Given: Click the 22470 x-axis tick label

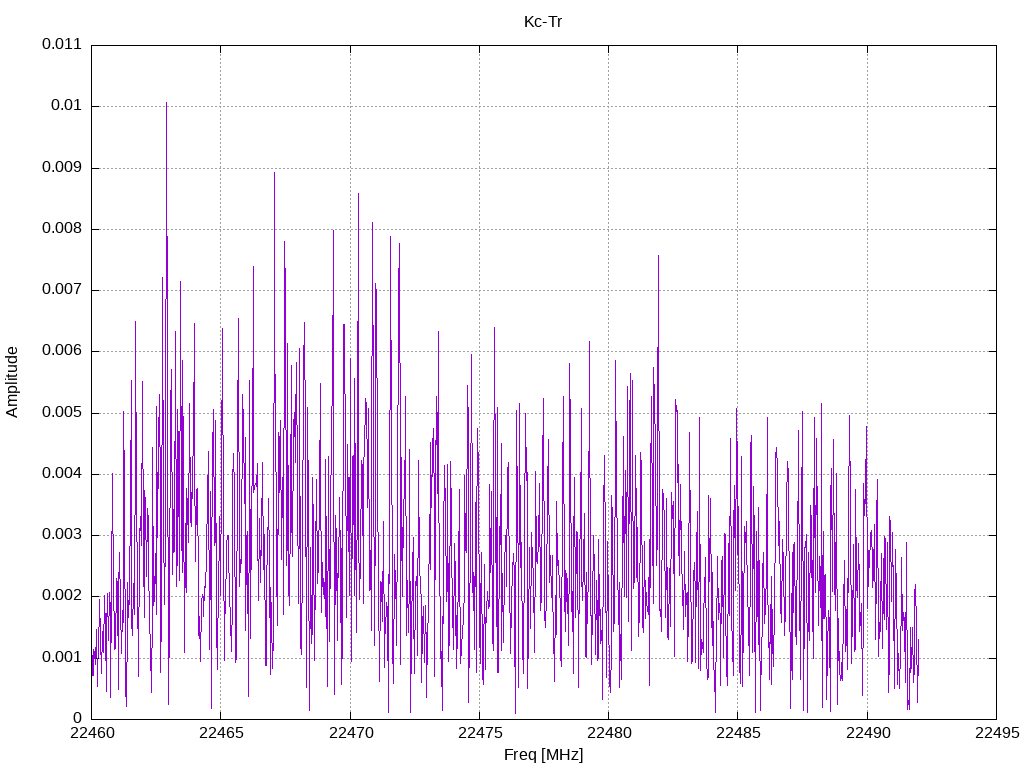Looking at the screenshot, I should (x=351, y=733).
